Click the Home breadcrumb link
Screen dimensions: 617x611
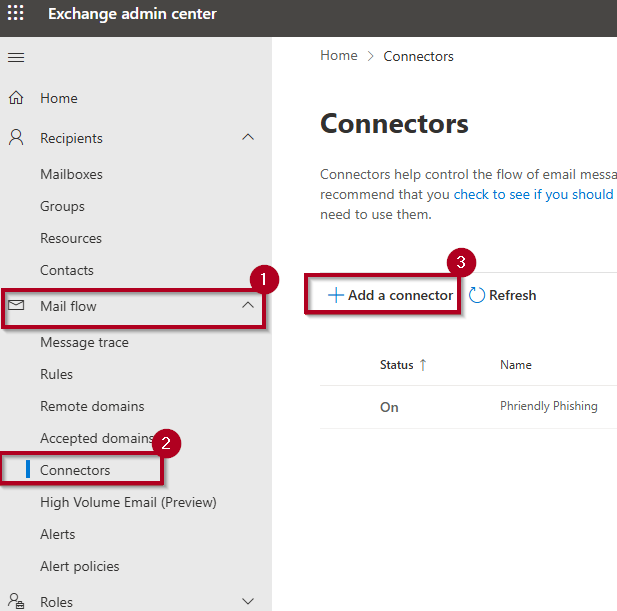(x=338, y=56)
